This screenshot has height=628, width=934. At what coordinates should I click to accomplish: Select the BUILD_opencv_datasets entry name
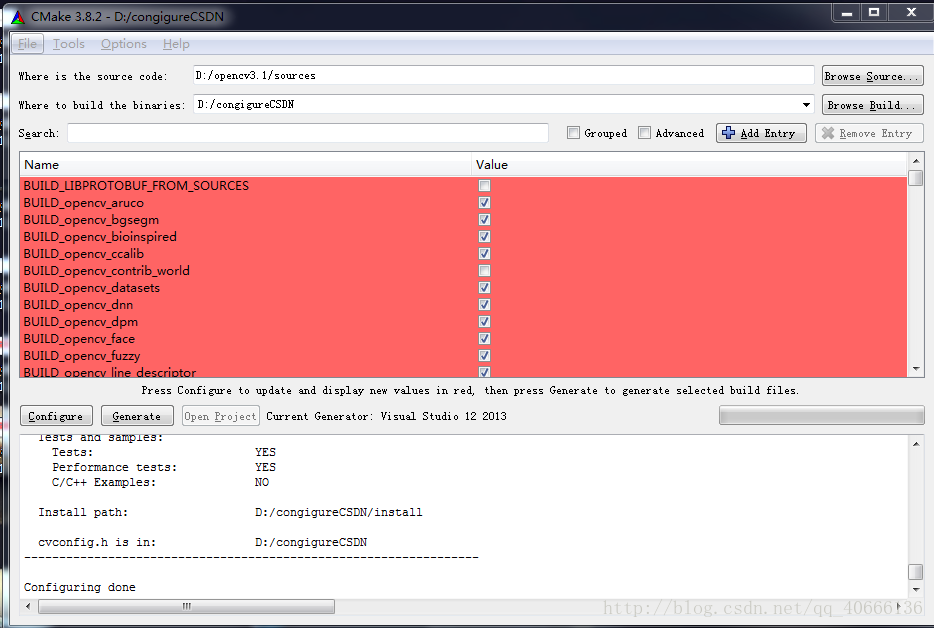(x=92, y=288)
